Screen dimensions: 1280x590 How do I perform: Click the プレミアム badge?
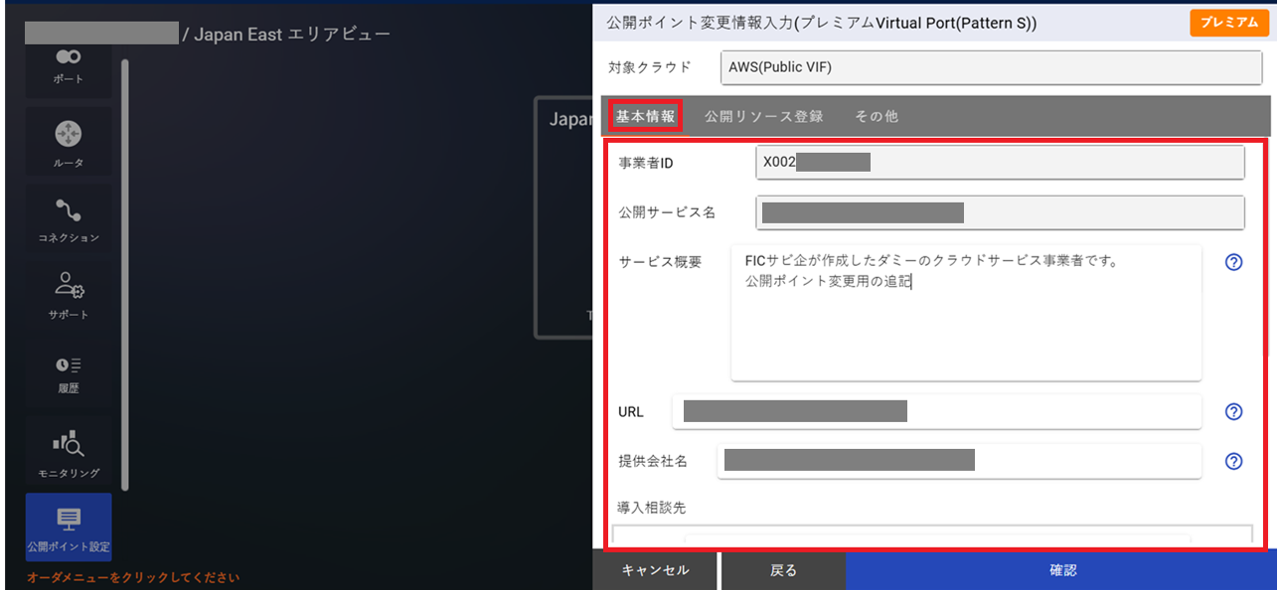point(1229,22)
